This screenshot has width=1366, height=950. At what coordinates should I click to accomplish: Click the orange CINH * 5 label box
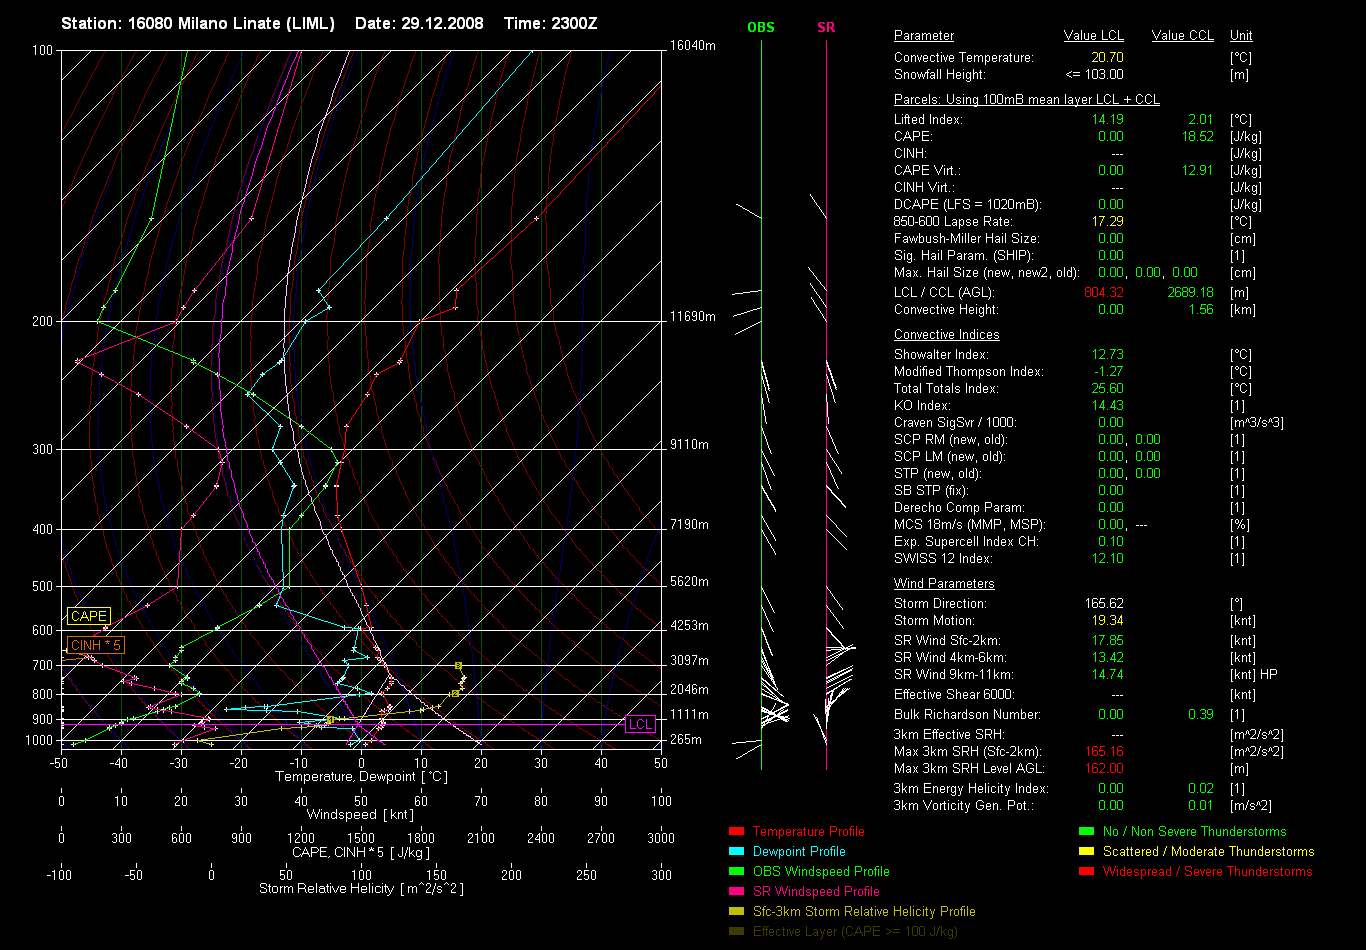point(96,646)
